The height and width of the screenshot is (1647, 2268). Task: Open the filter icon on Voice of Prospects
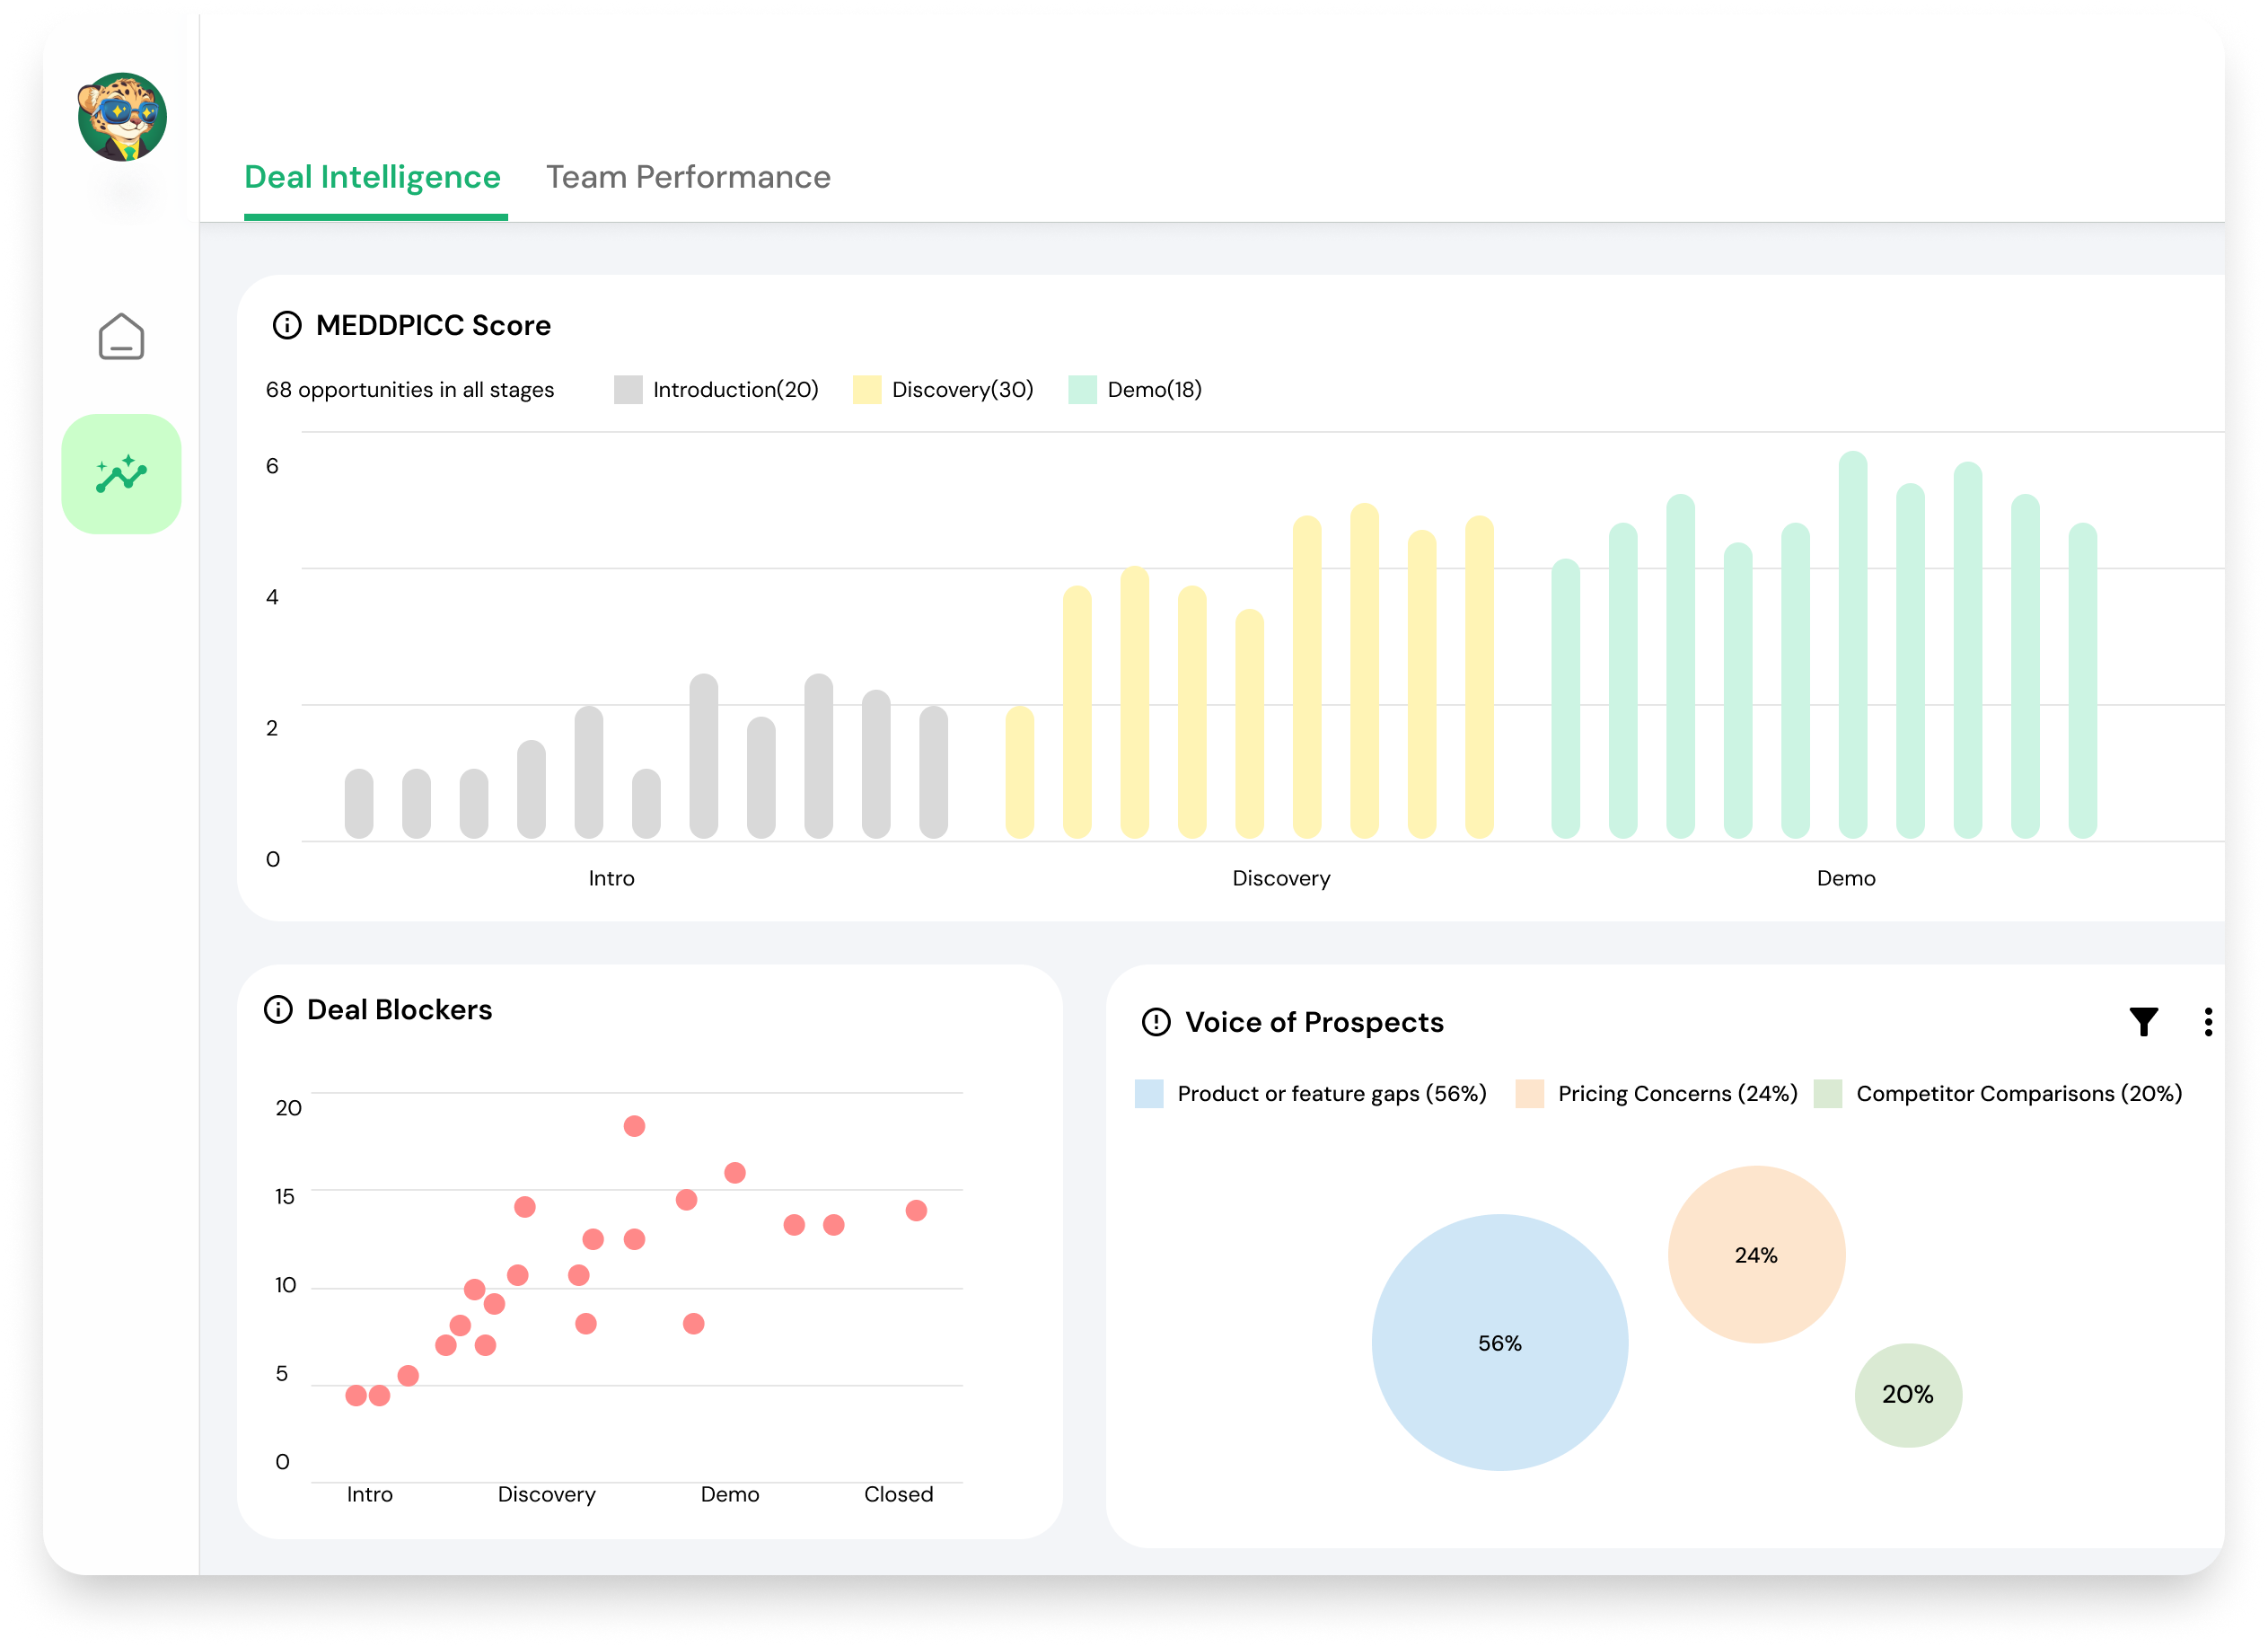coord(2143,1021)
